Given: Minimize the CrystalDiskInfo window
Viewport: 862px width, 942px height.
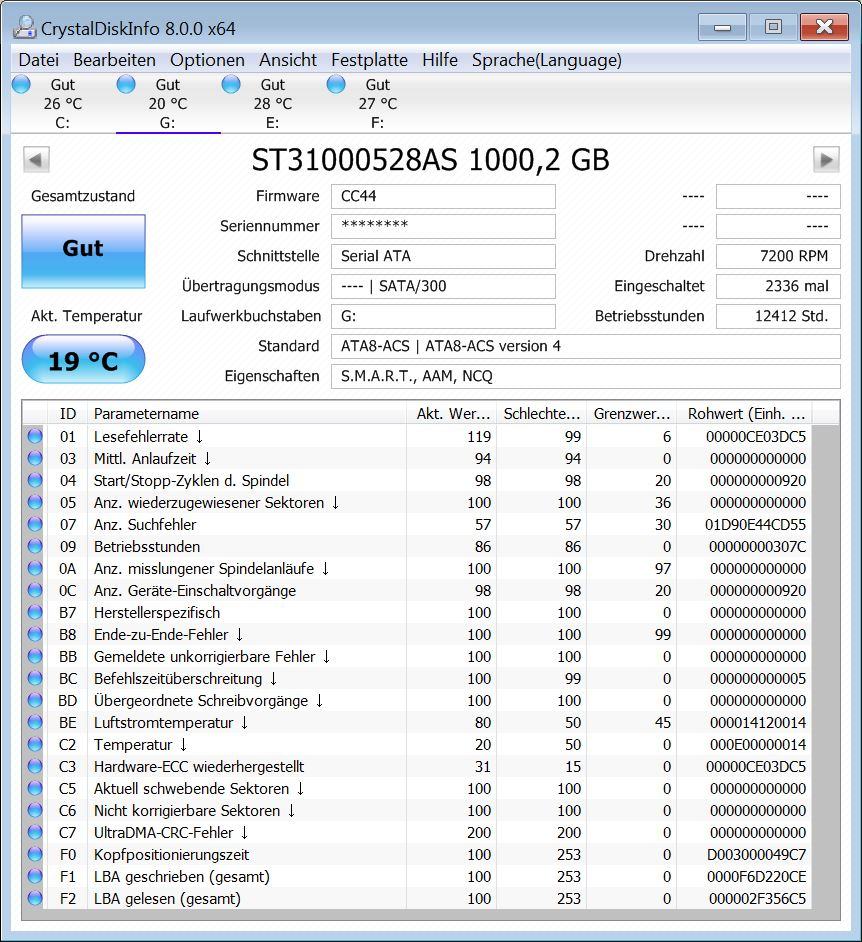Looking at the screenshot, I should click(723, 27).
